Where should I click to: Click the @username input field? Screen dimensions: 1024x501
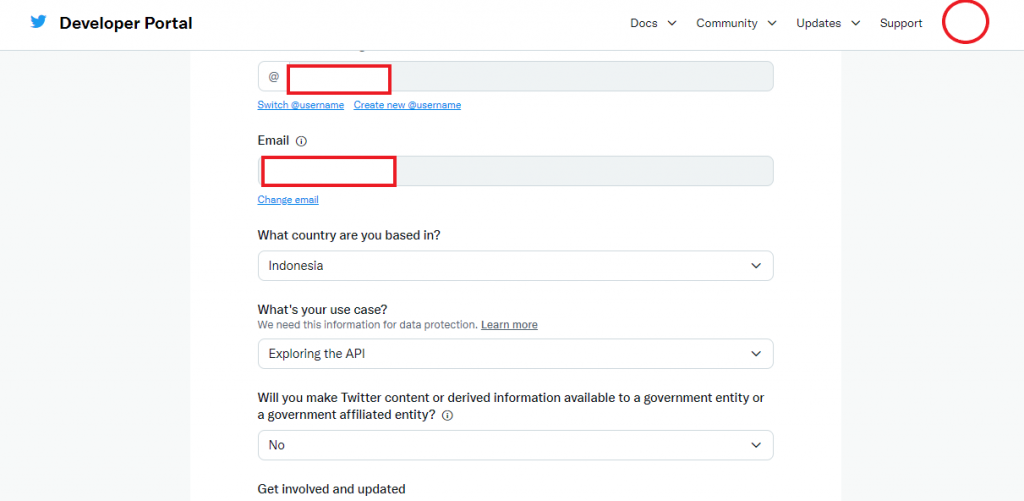click(x=515, y=76)
